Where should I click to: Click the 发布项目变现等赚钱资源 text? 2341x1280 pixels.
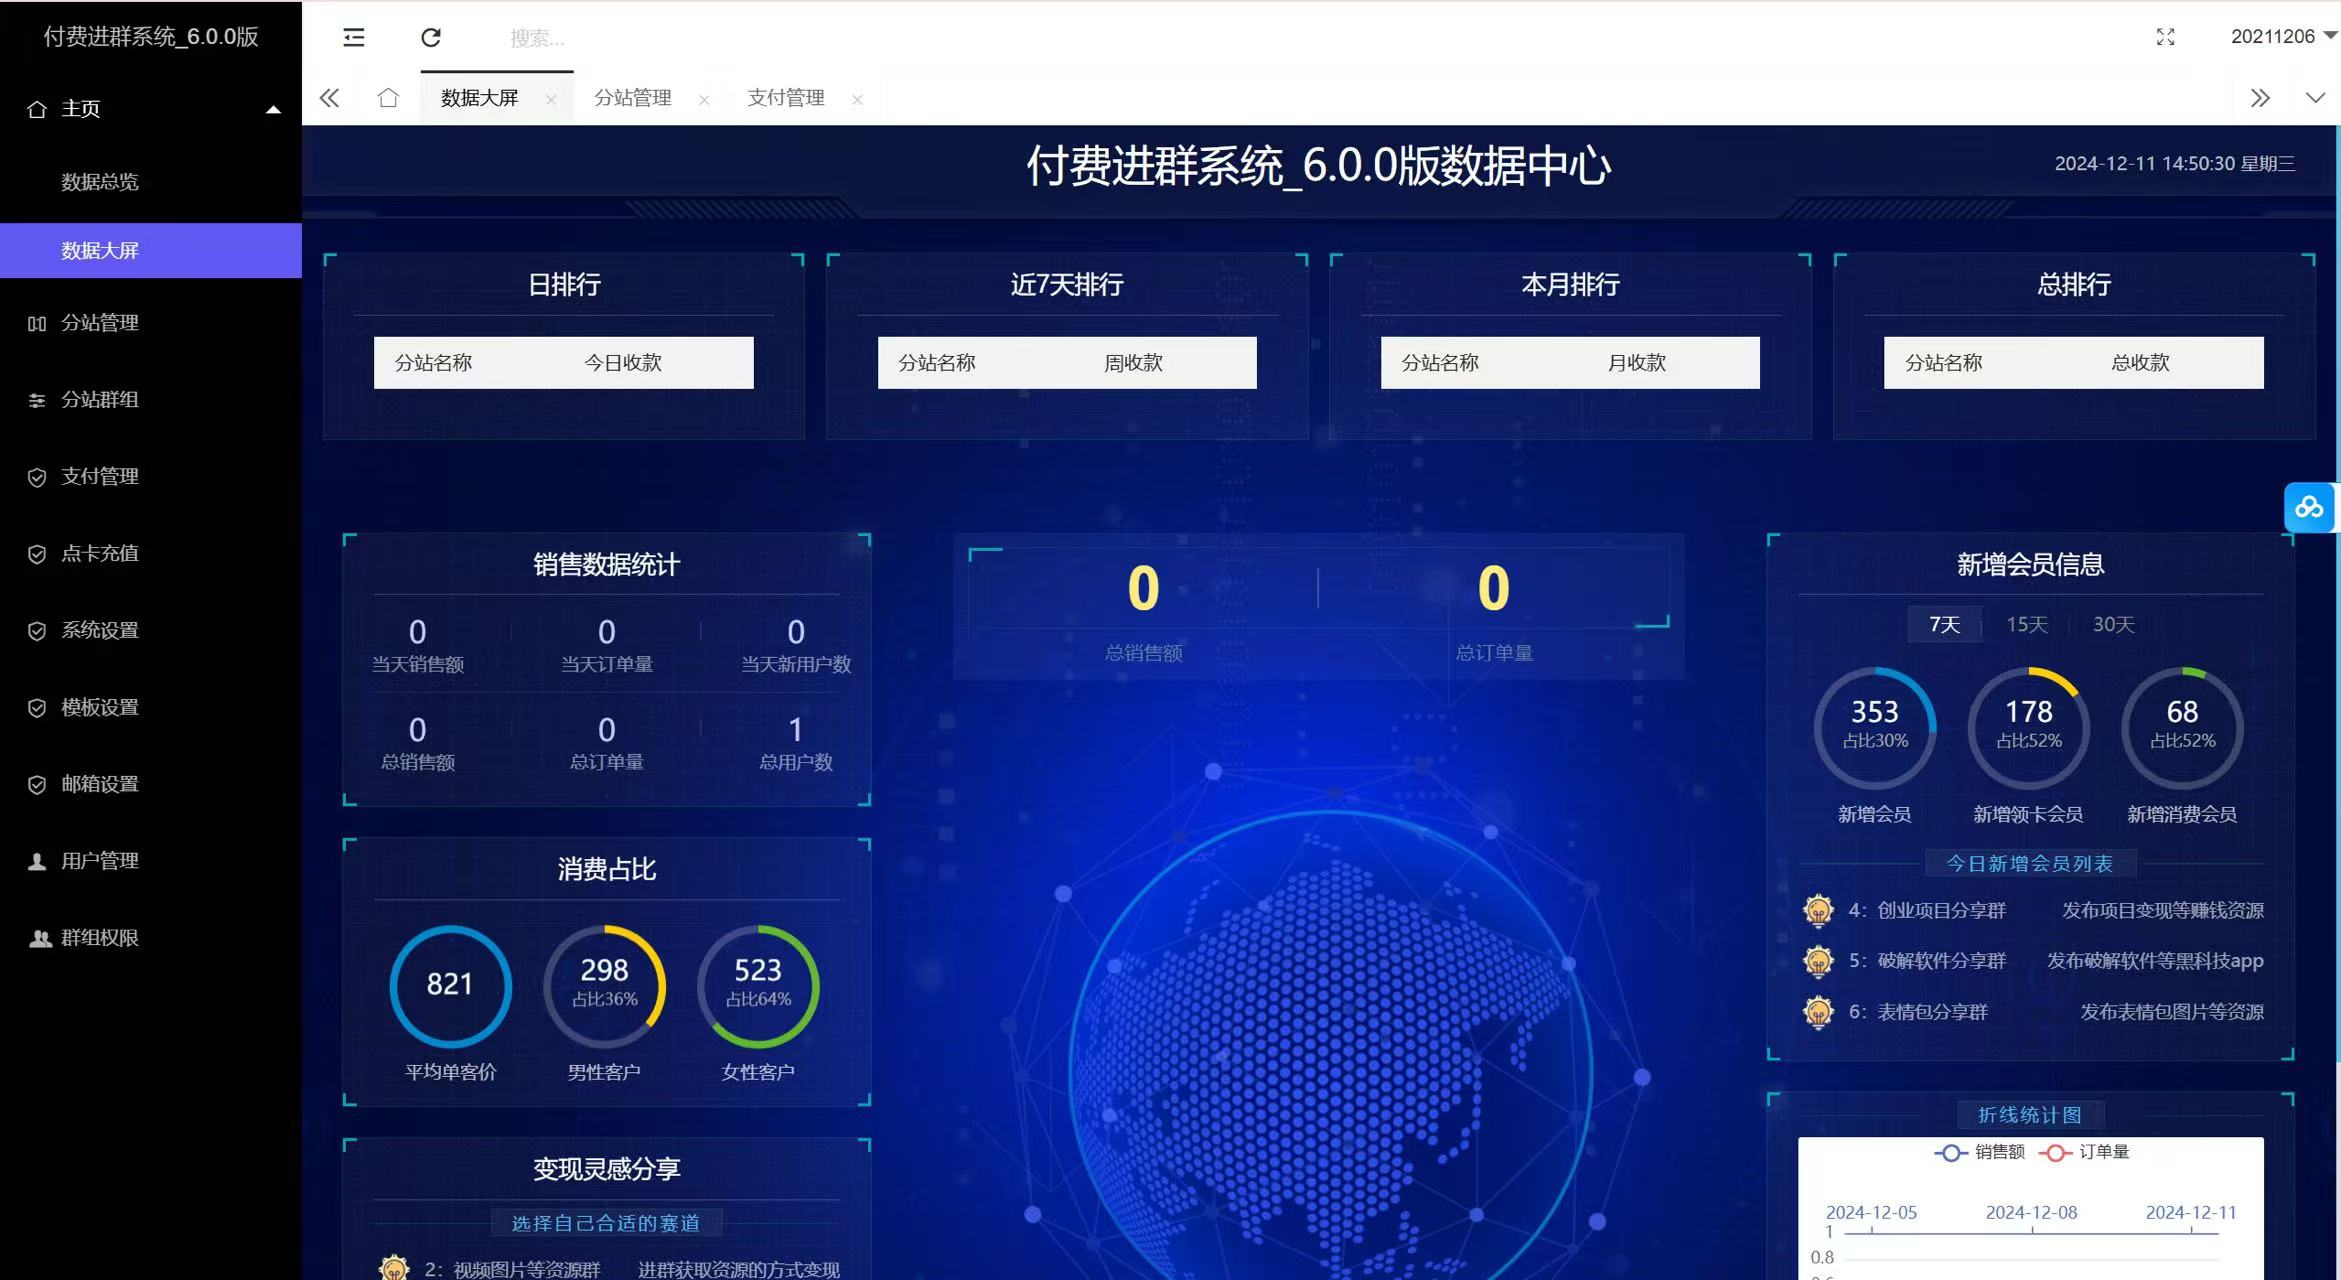(x=2163, y=911)
